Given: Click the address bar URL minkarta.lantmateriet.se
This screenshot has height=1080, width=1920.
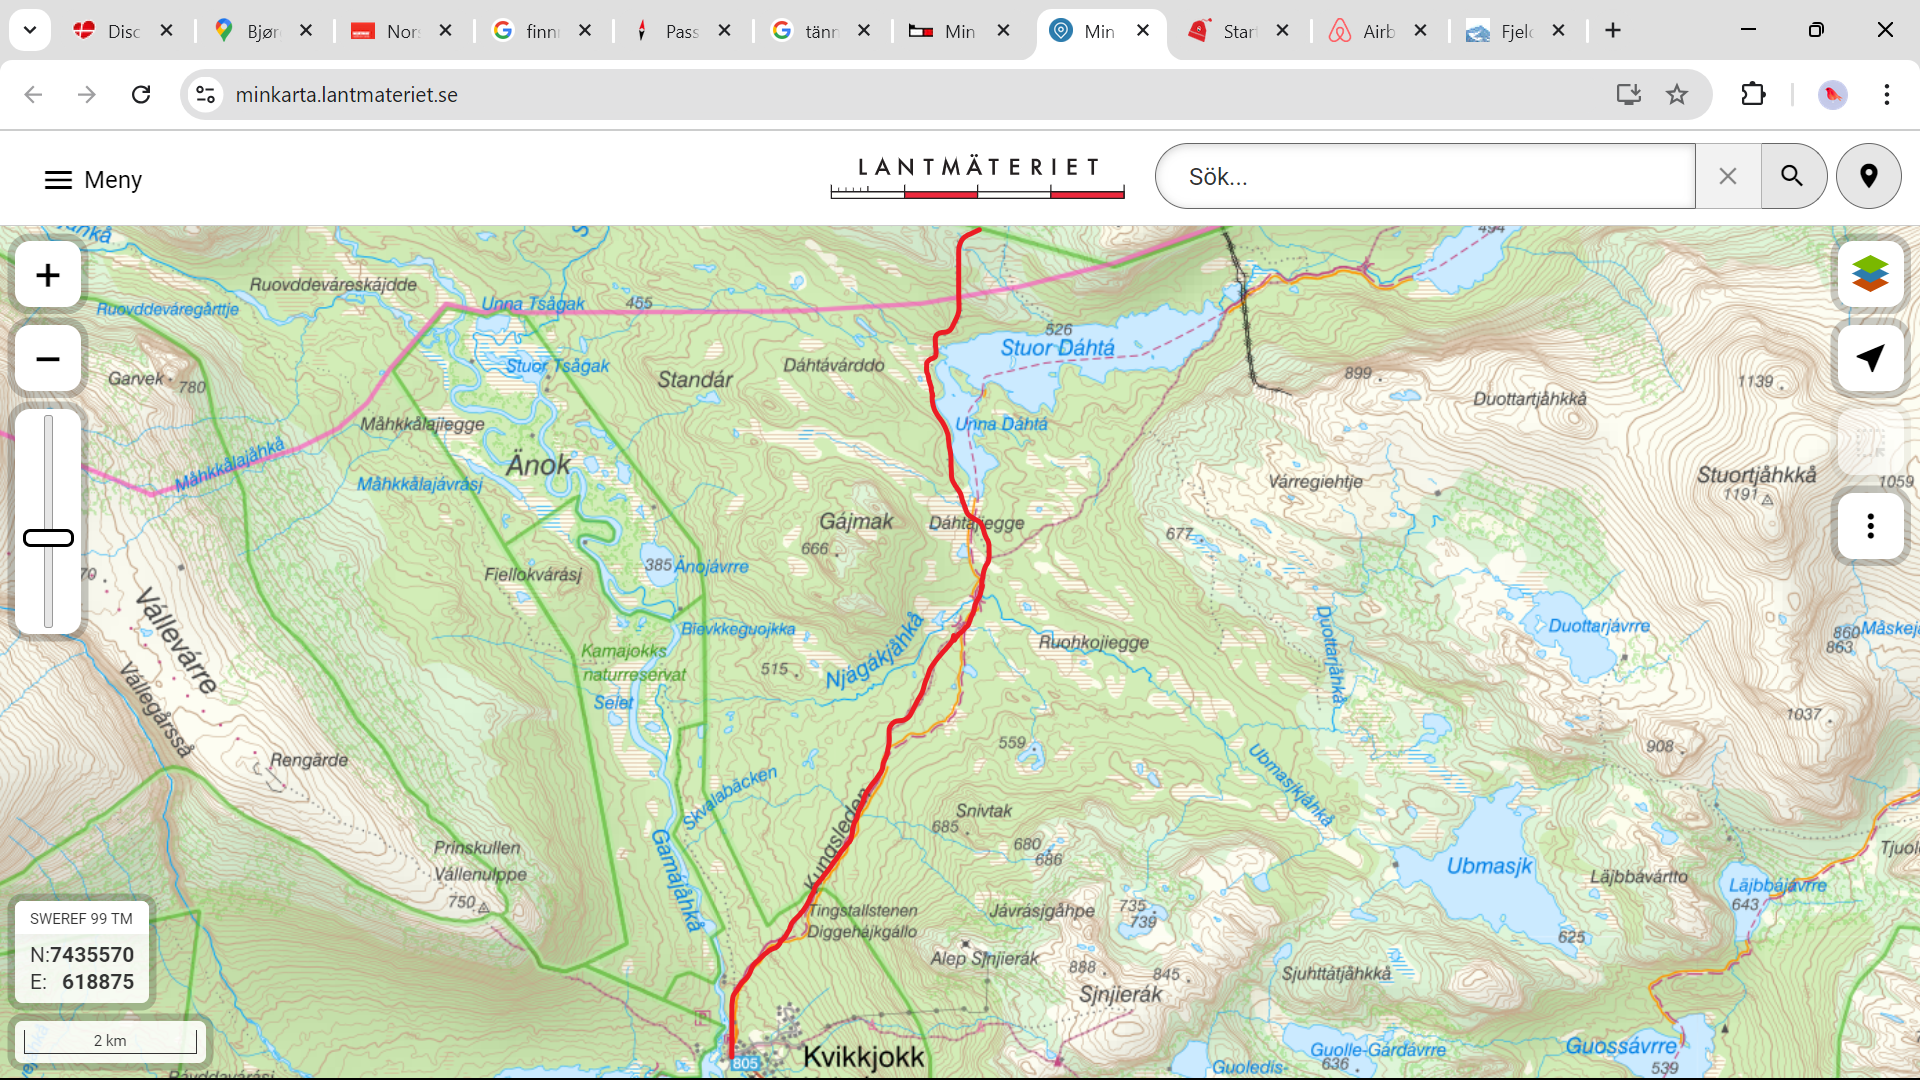Looking at the screenshot, I should pyautogui.click(x=346, y=94).
